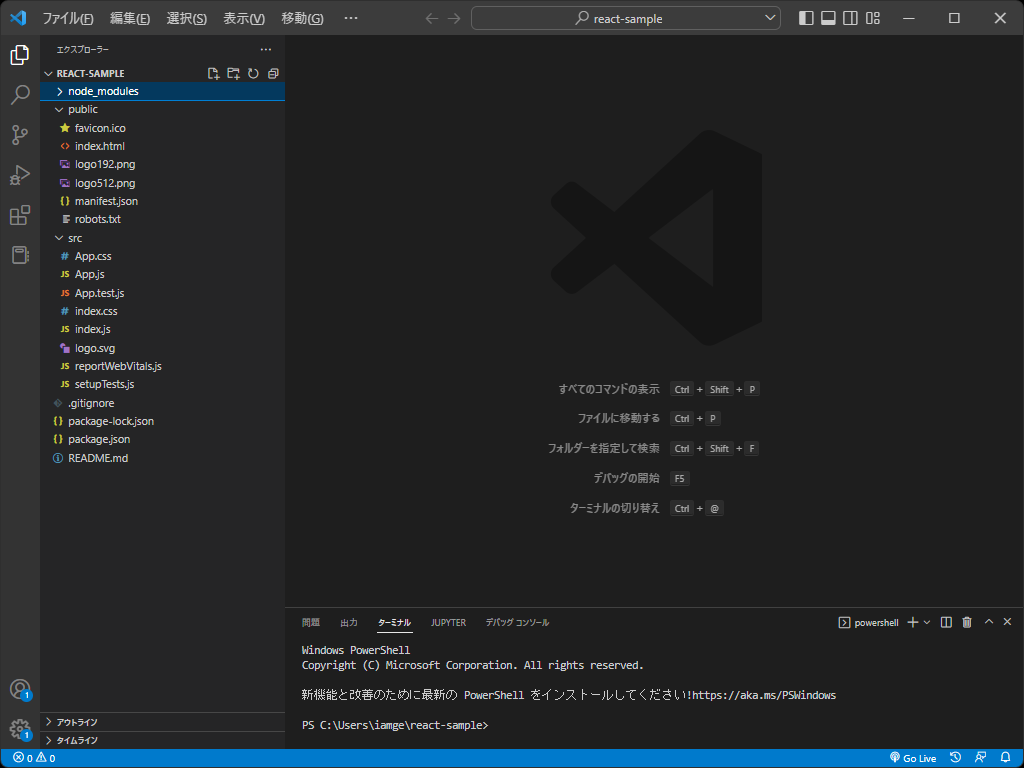Click history icon in status bar
The image size is (1024, 768).
[955, 758]
